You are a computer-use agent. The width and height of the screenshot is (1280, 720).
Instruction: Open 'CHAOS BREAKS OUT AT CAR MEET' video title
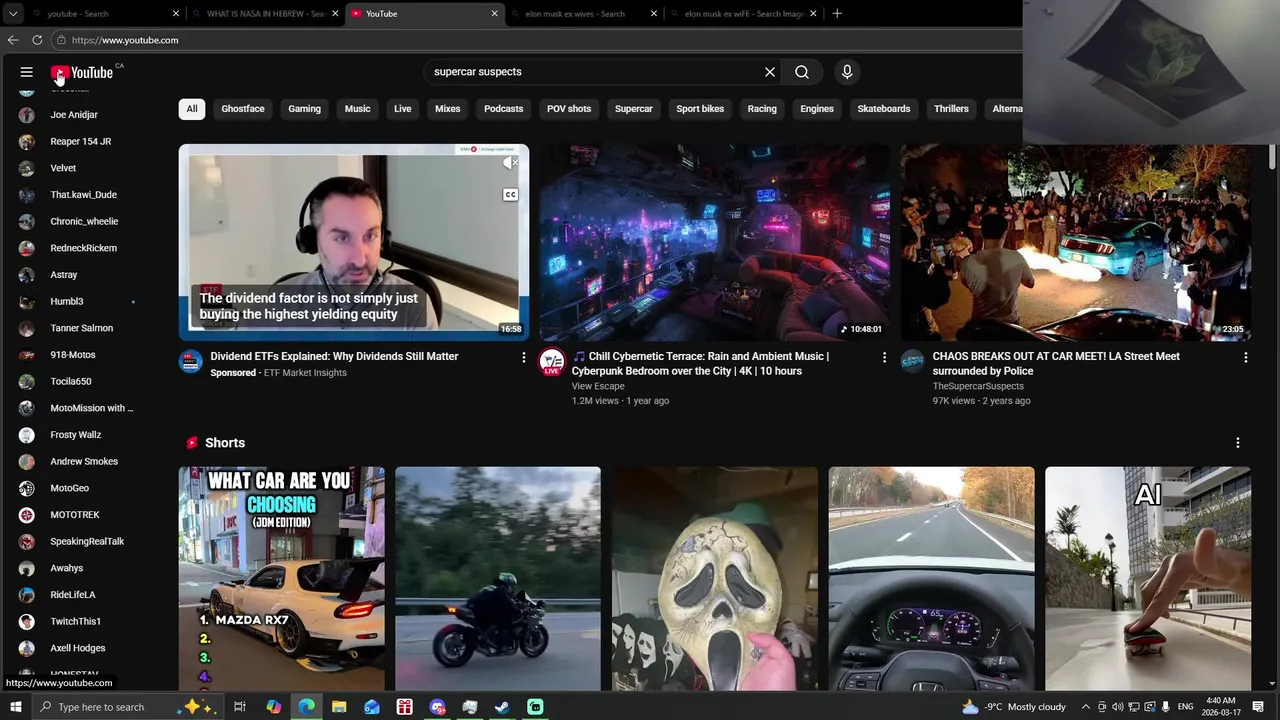[x=1056, y=363]
